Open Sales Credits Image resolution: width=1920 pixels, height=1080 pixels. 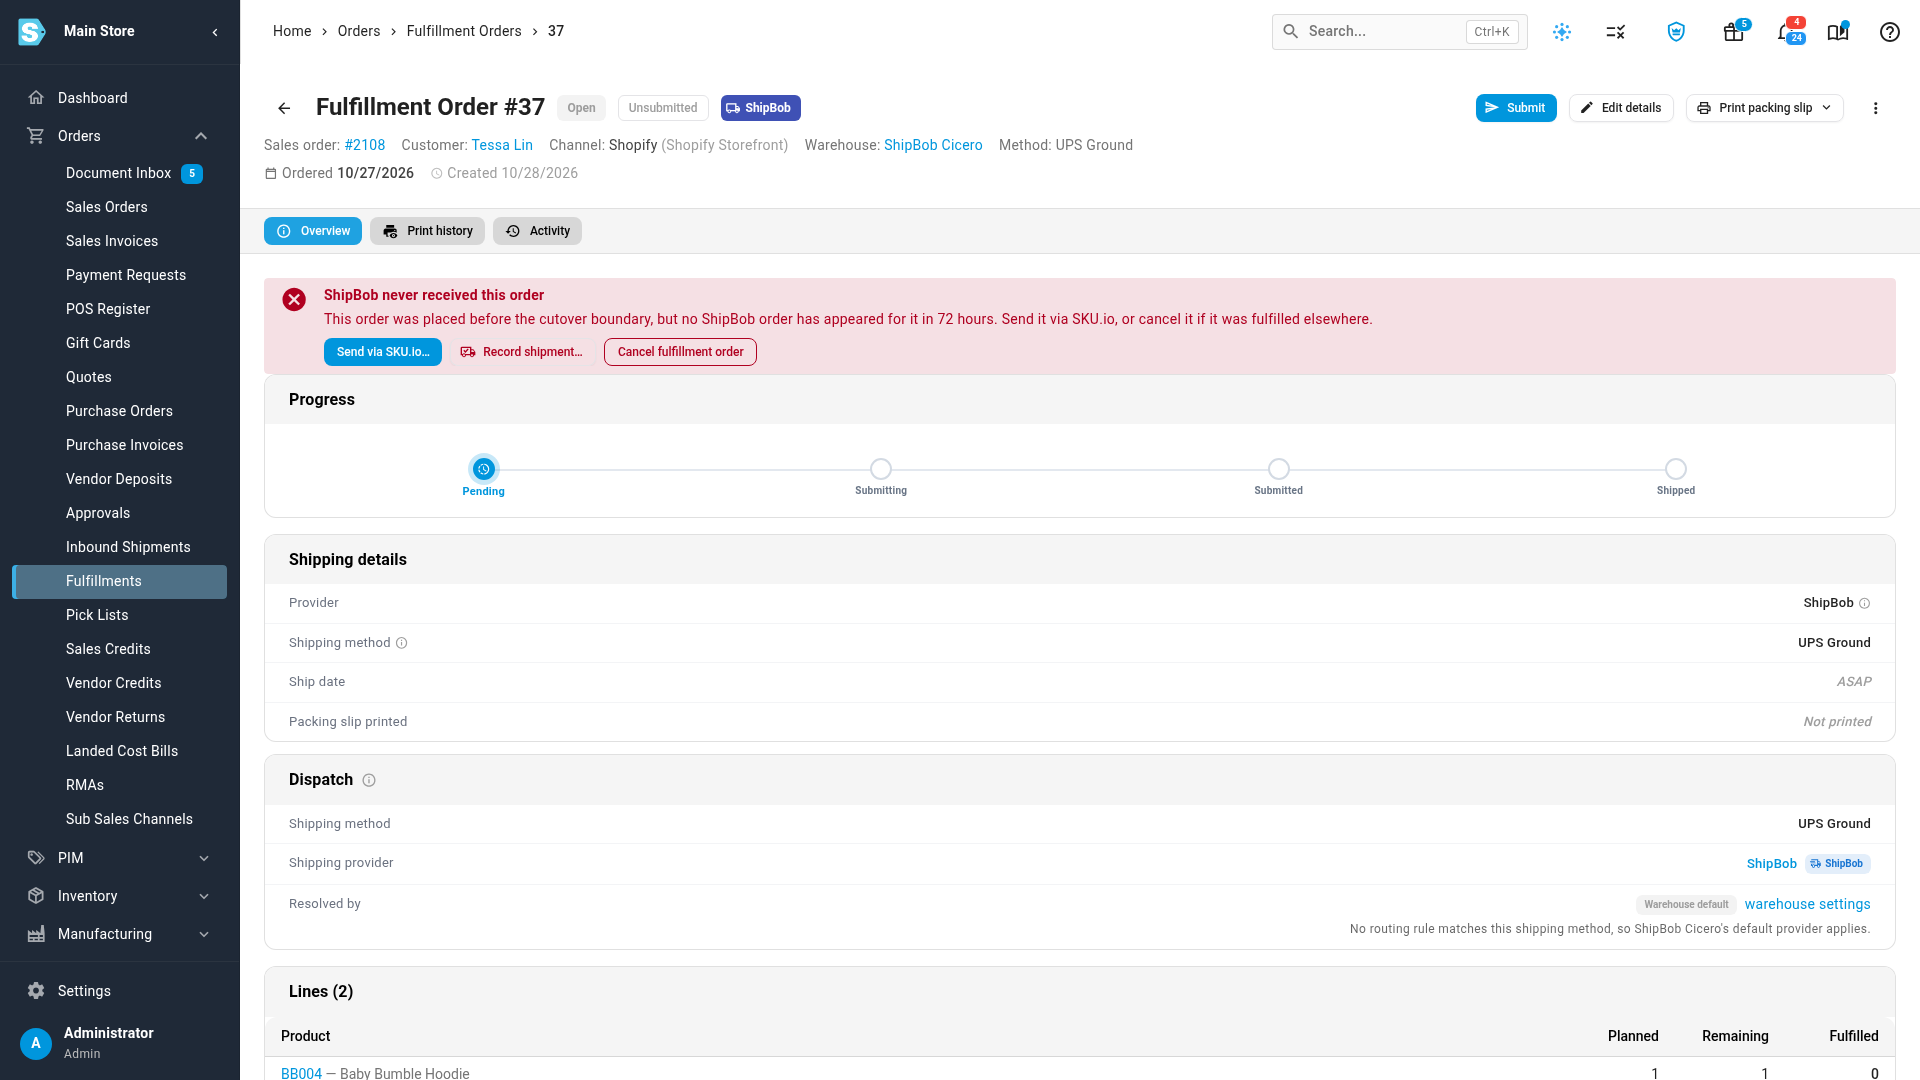click(x=120, y=649)
